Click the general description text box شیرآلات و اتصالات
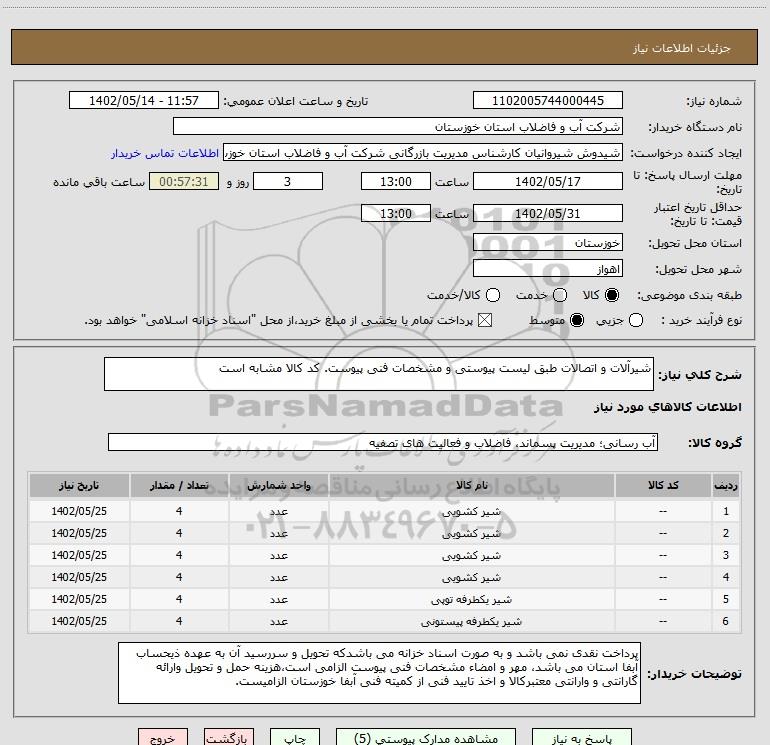Screen dimensions: 770x745 point(379,374)
